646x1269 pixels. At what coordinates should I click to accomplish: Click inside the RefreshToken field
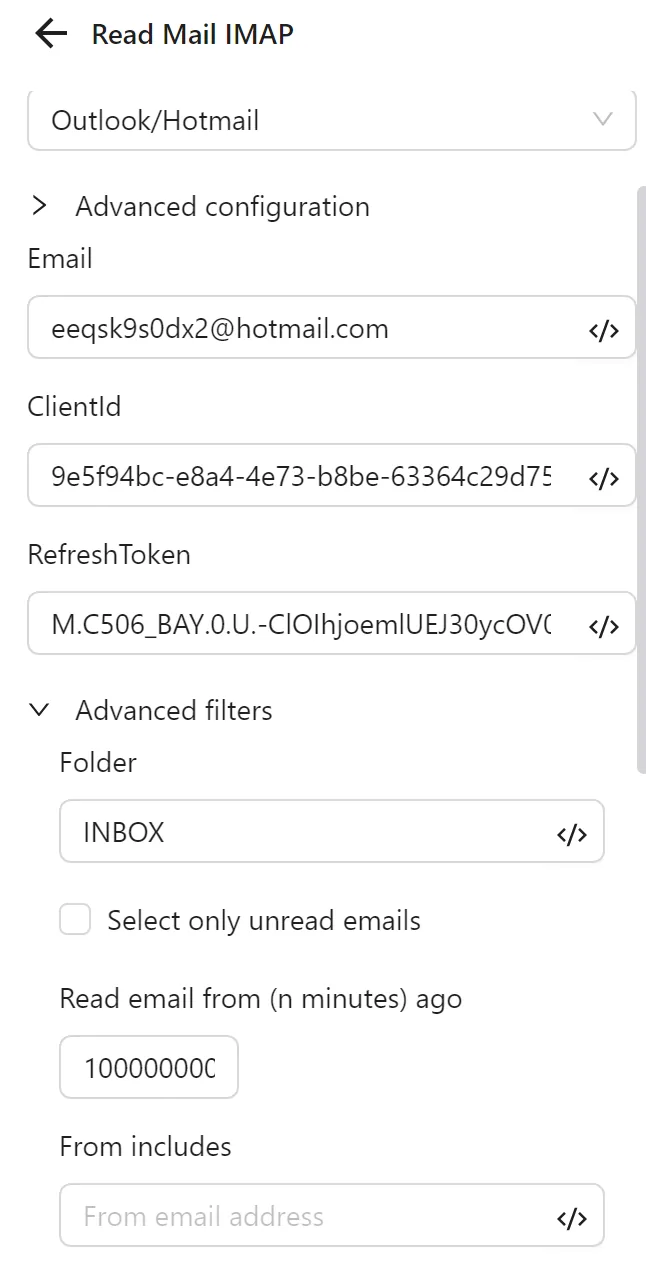click(x=300, y=623)
